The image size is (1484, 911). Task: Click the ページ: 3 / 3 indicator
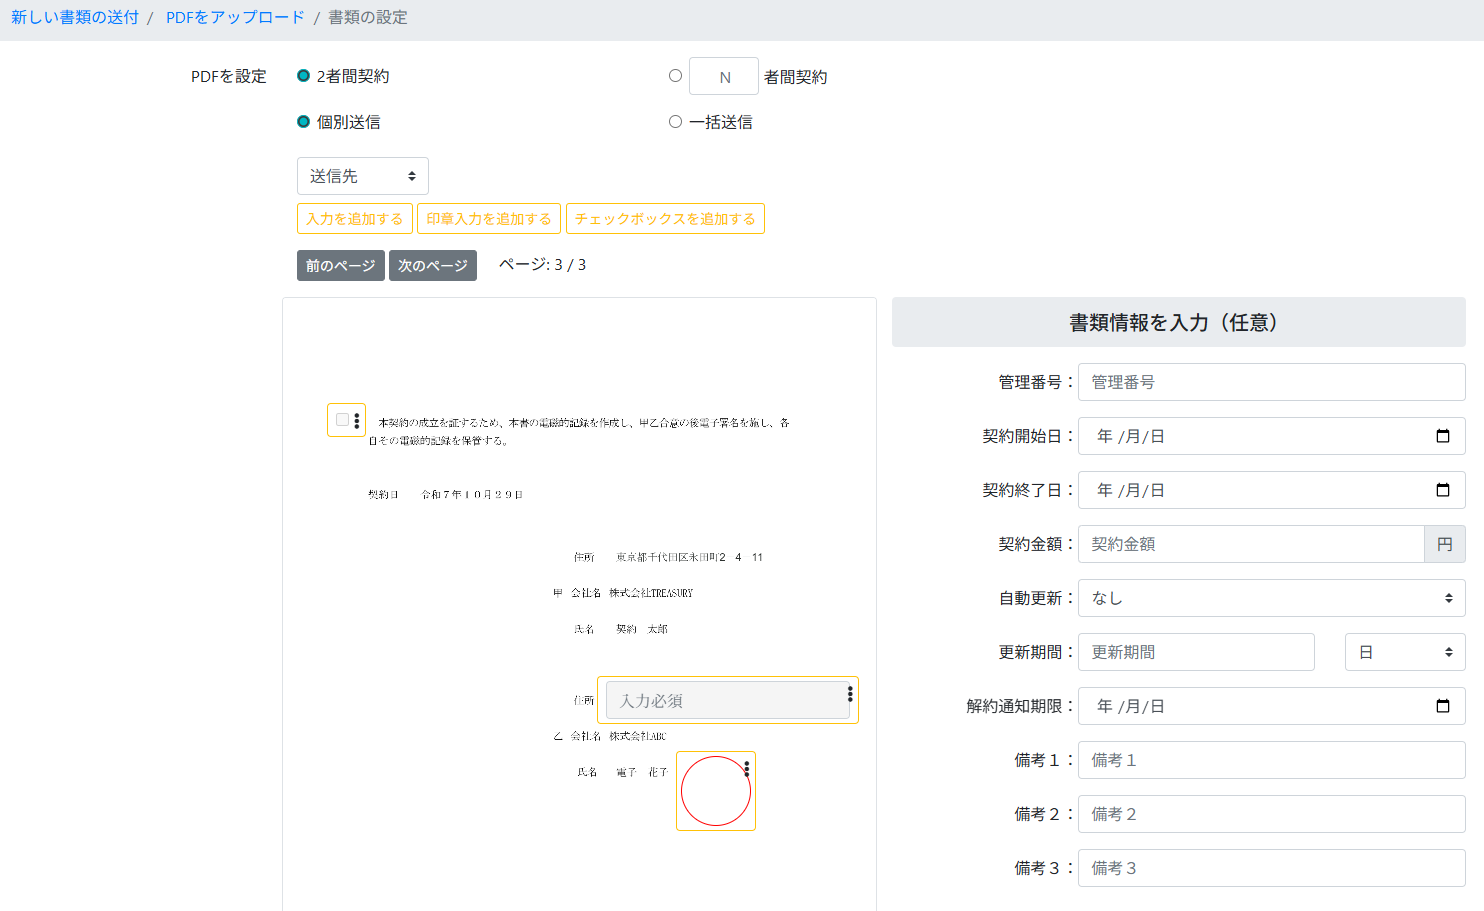(x=542, y=265)
